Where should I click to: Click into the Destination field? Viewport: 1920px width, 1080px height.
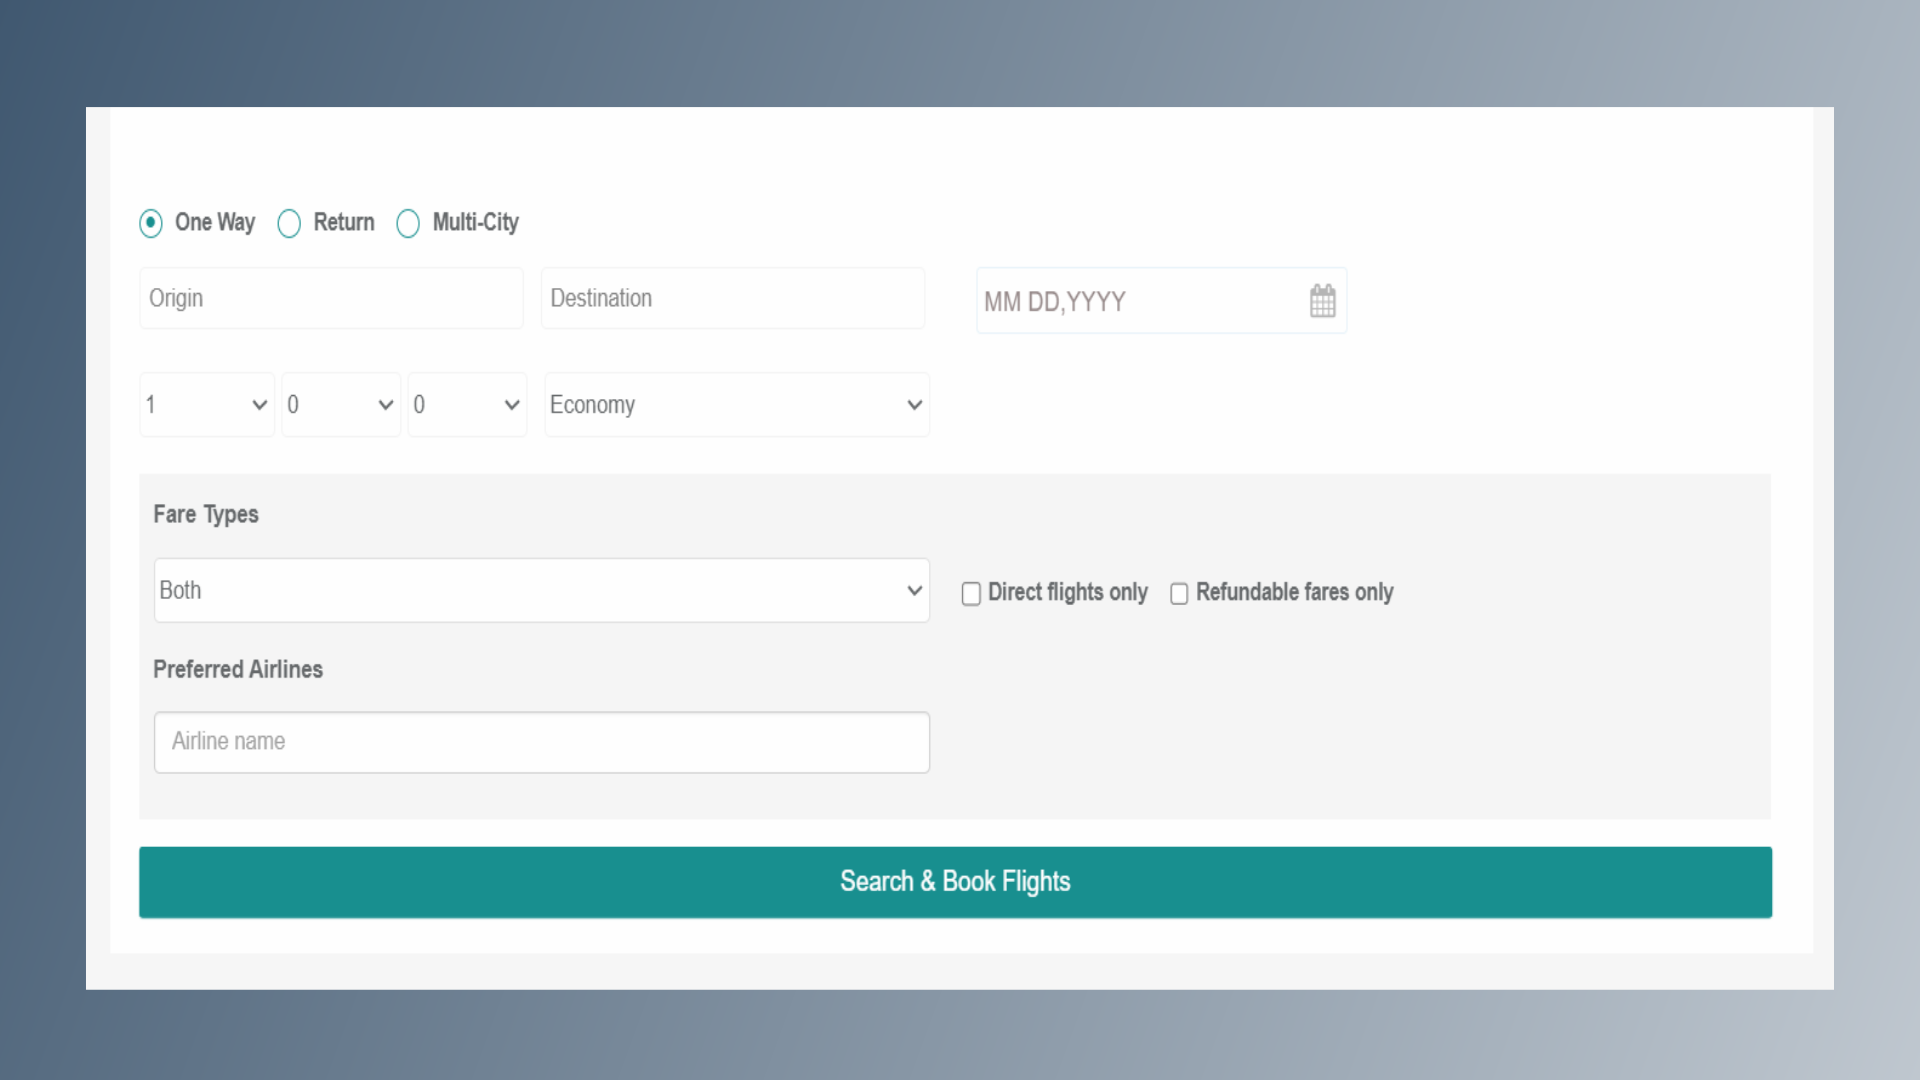coord(732,298)
